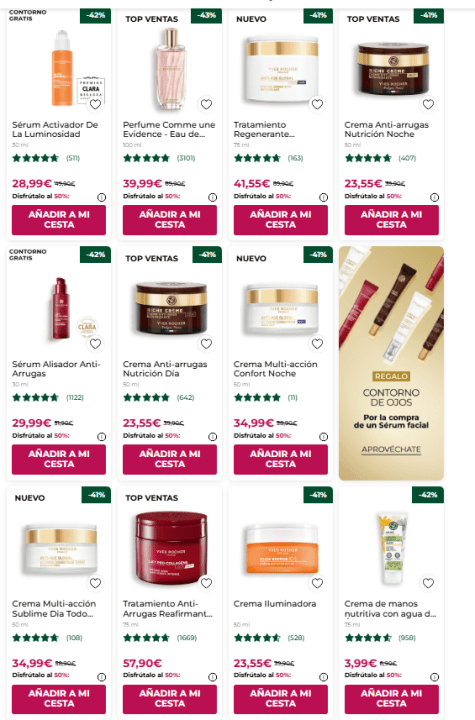Heart icon on Crema Iluminadora product
Viewport: 475px width, 720px height.
point(317,583)
